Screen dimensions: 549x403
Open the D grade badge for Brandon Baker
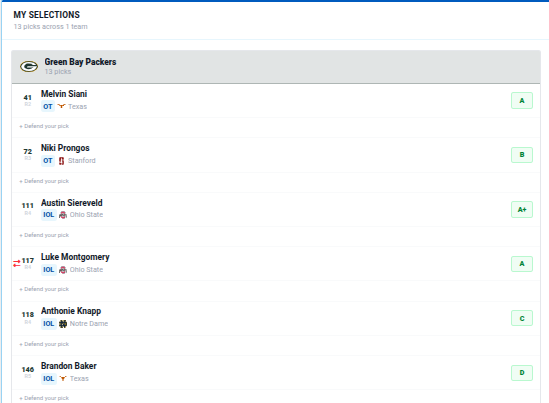coord(522,373)
